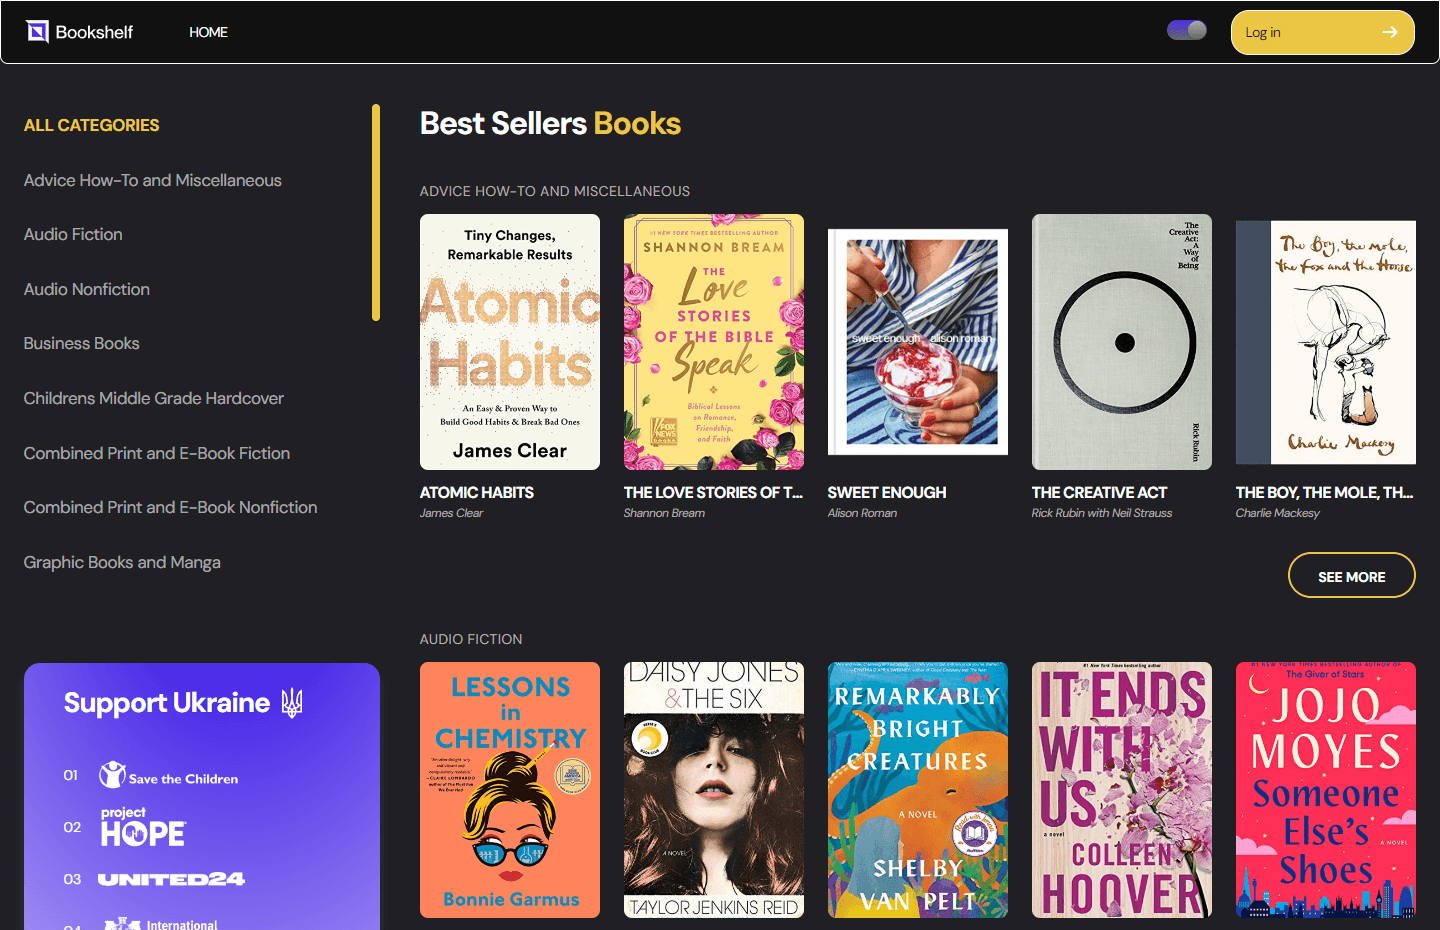Image resolution: width=1440 pixels, height=930 pixels.
Task: Open The Love Stories of the Bible Speak cover
Action: click(x=714, y=342)
